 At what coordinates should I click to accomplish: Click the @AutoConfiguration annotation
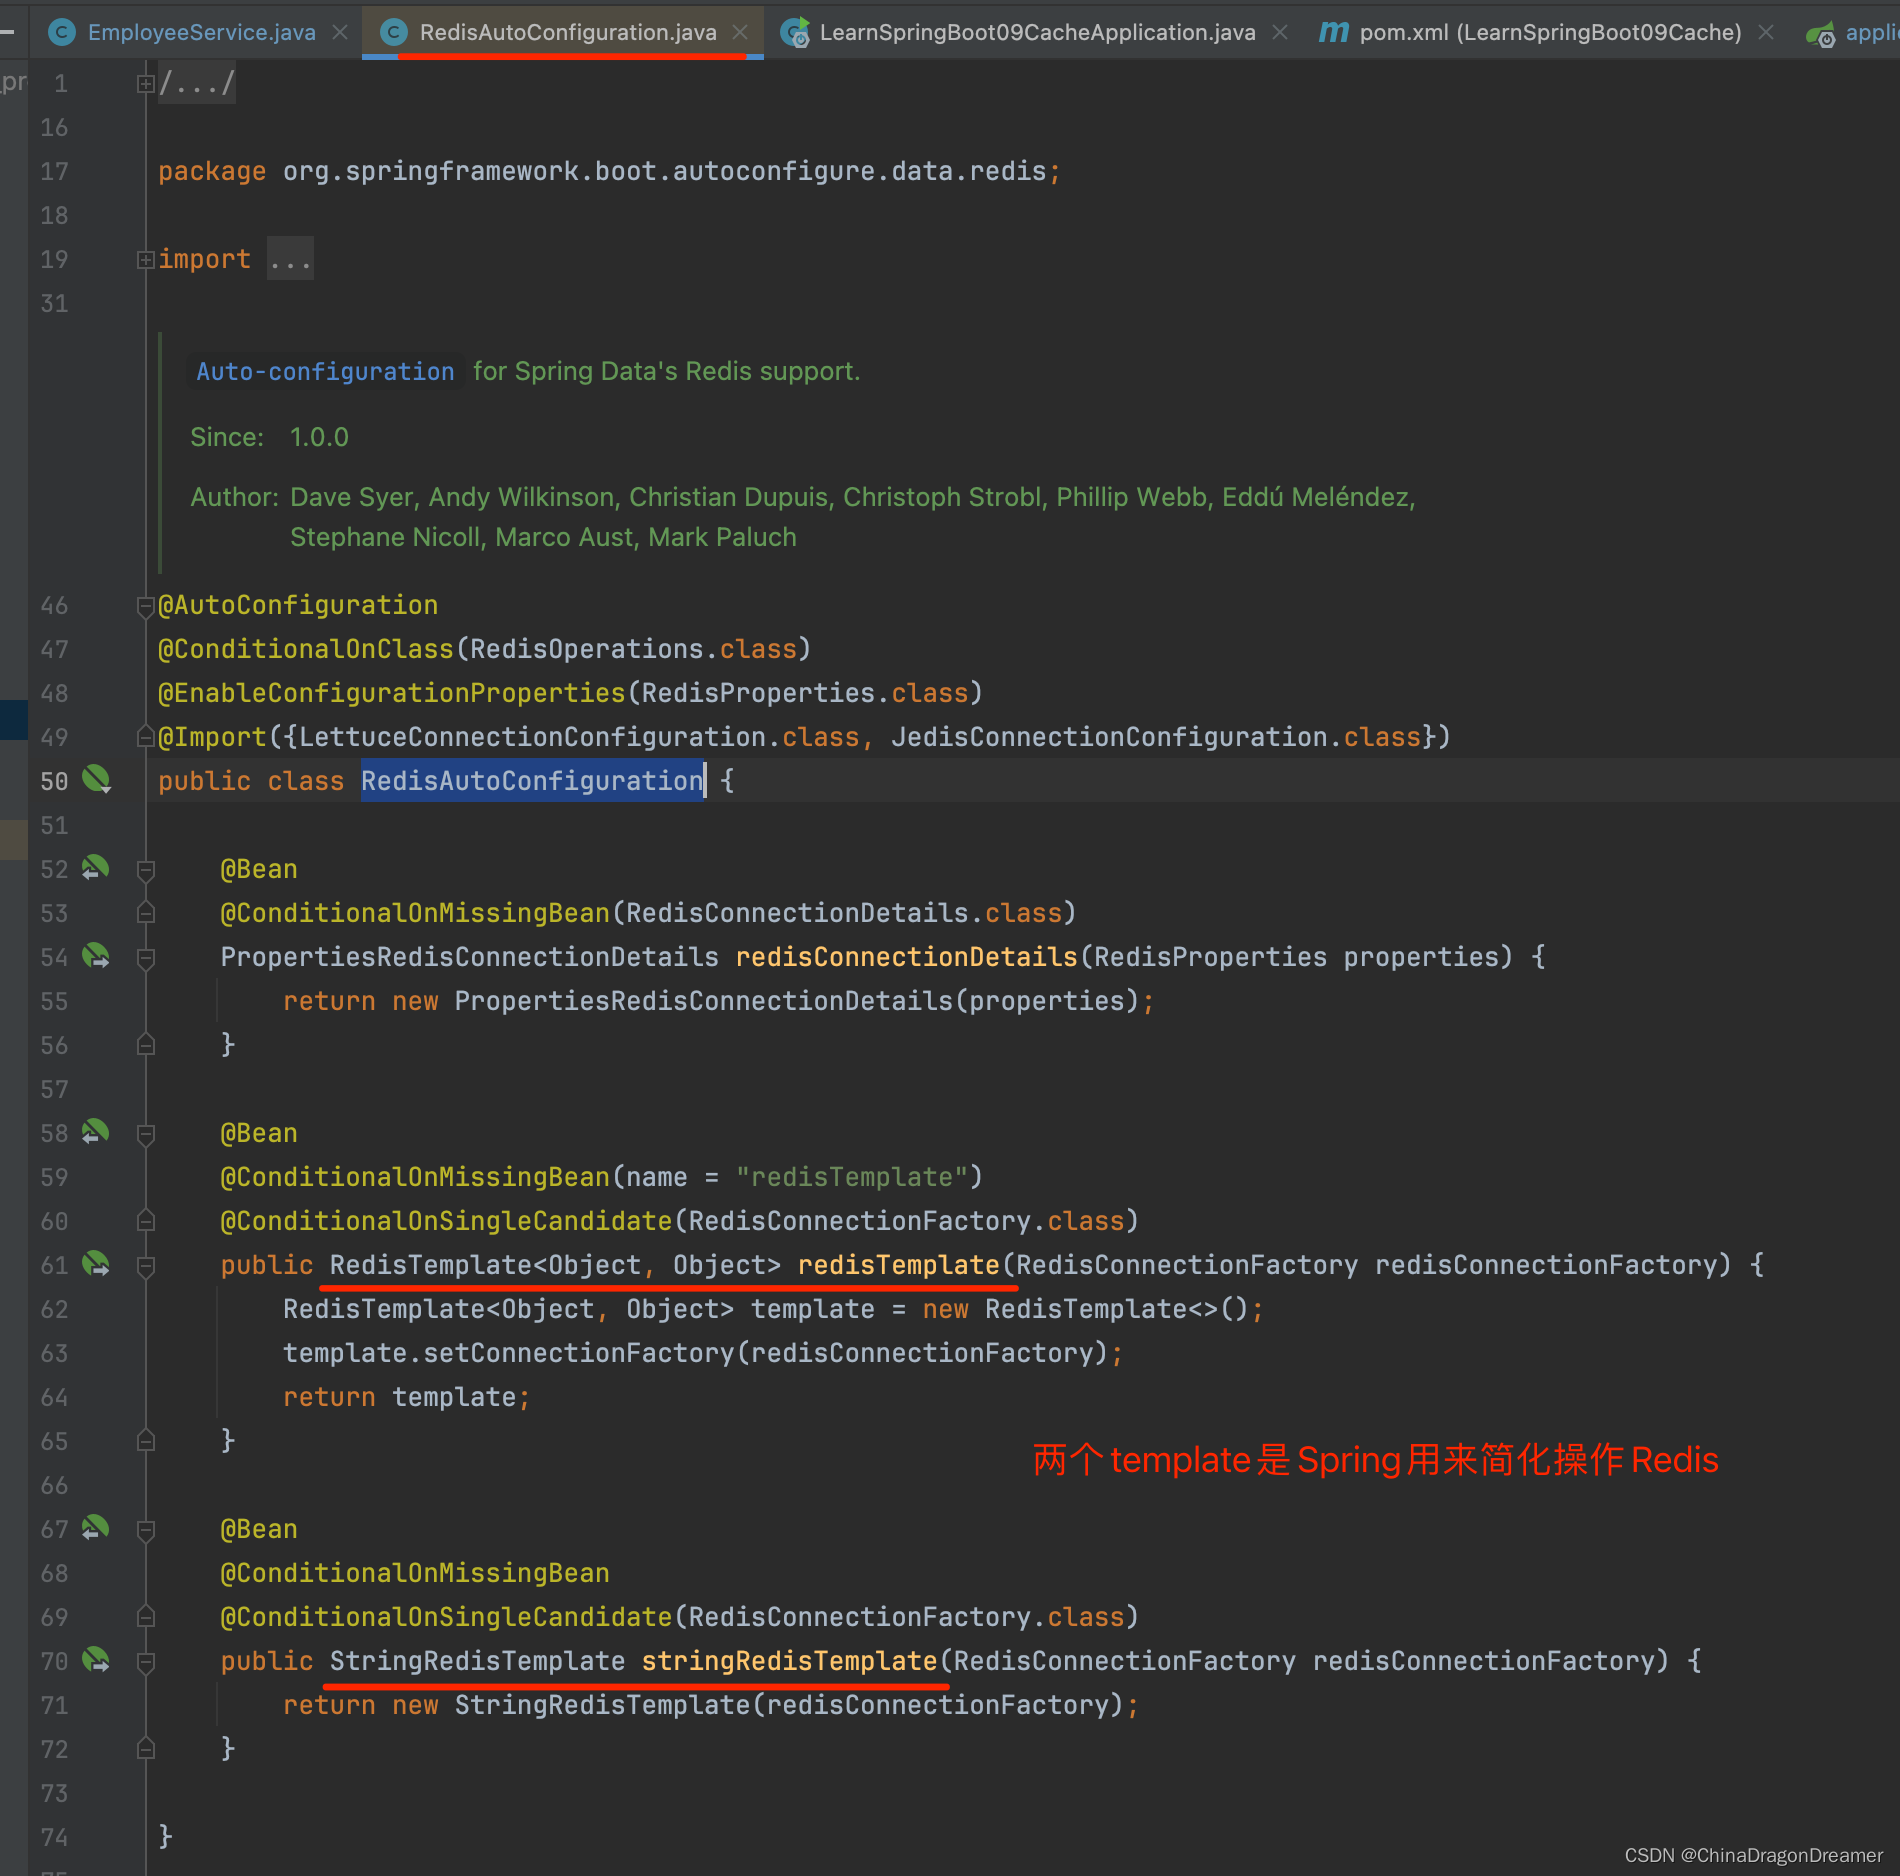pos(298,605)
